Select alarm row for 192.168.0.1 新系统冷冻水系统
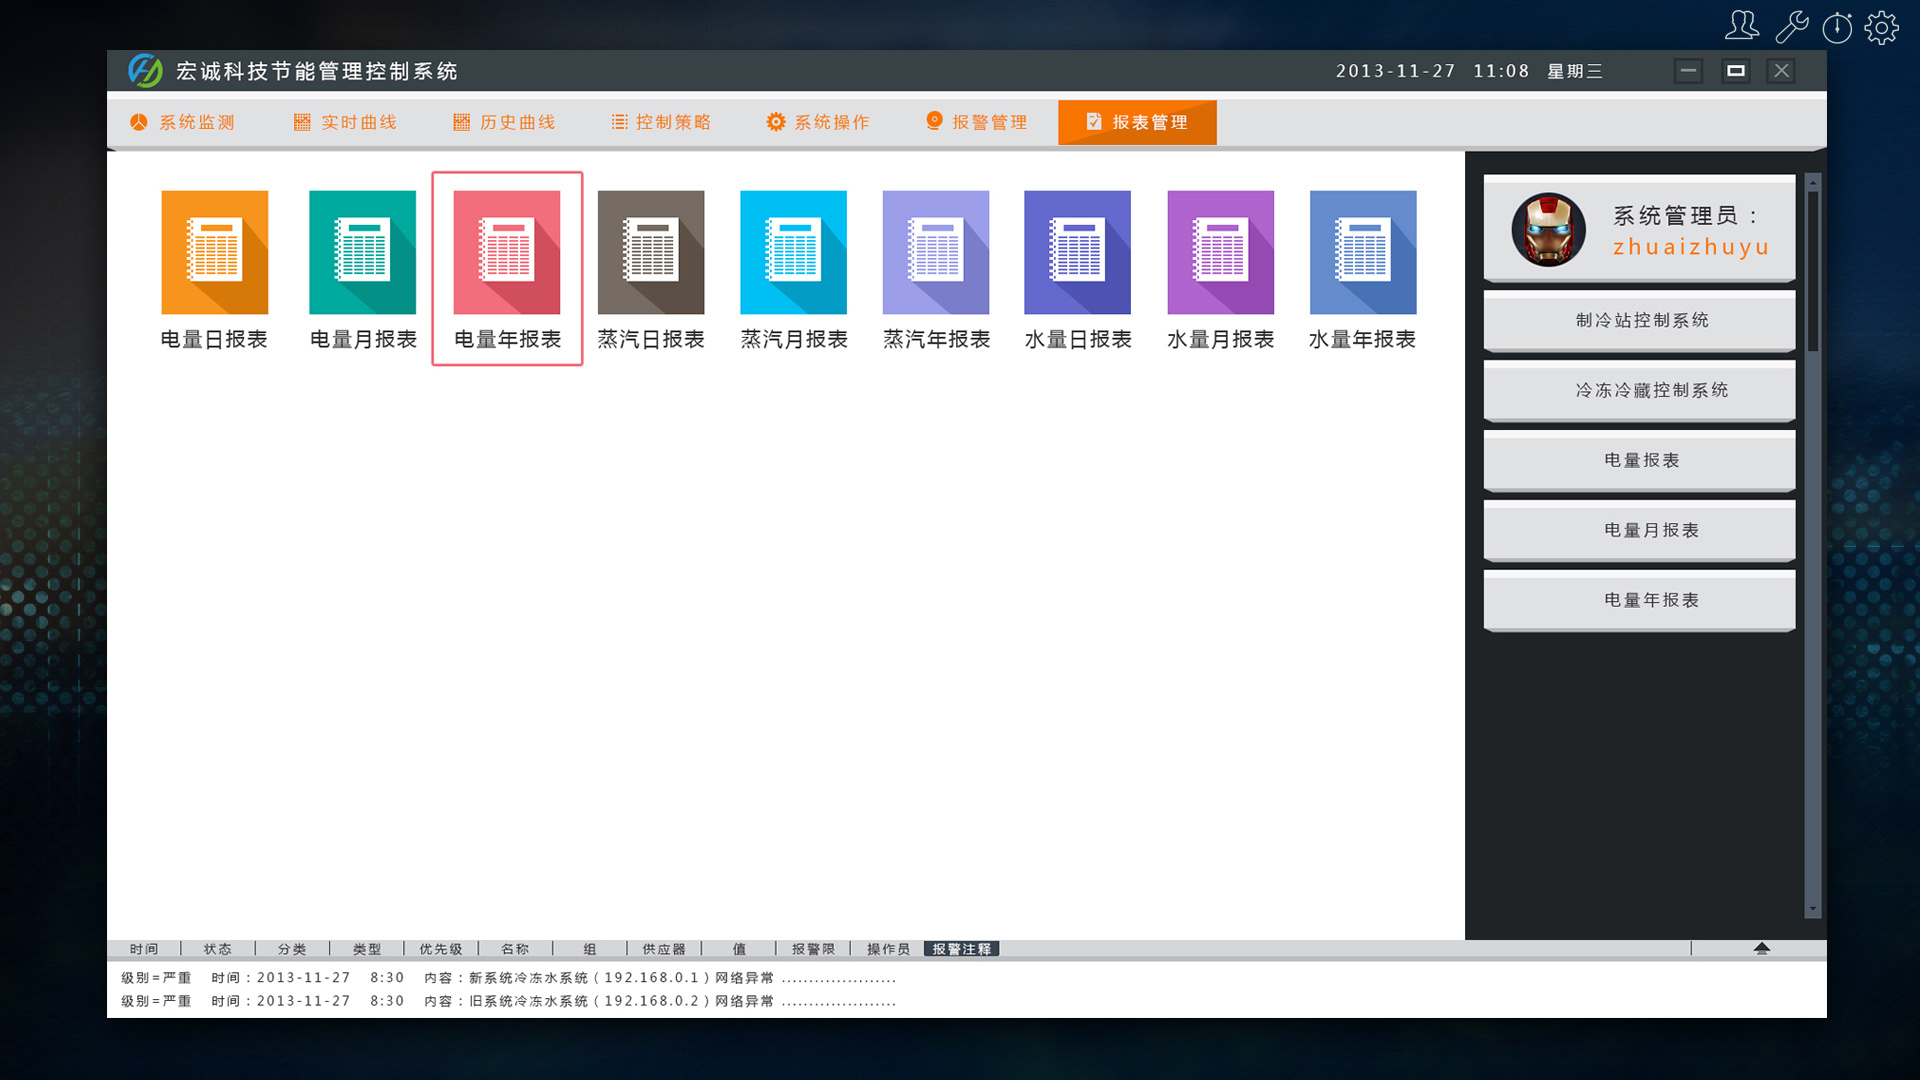The height and width of the screenshot is (1080, 1920). pyautogui.click(x=508, y=978)
